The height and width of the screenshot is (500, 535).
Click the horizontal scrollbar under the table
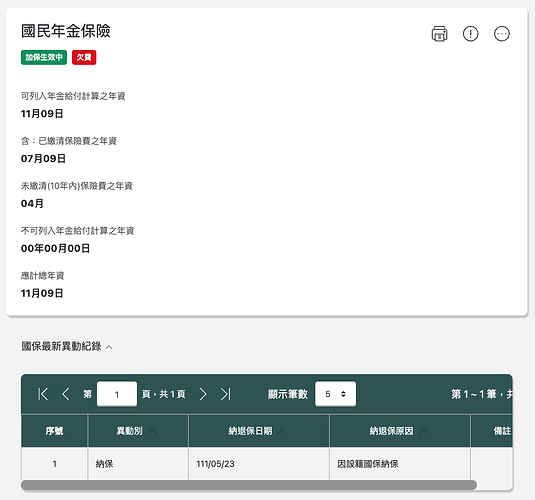tap(249, 485)
